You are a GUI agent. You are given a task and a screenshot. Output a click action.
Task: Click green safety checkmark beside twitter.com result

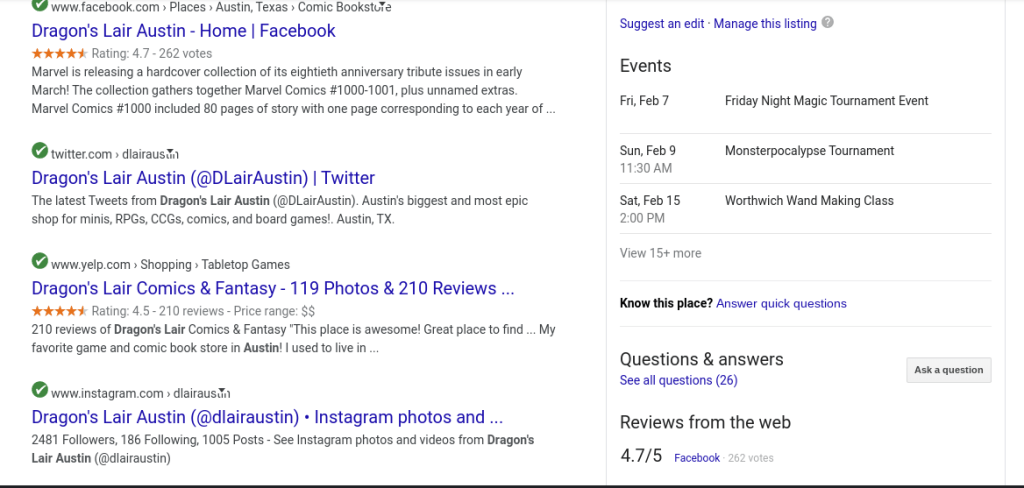pos(40,152)
